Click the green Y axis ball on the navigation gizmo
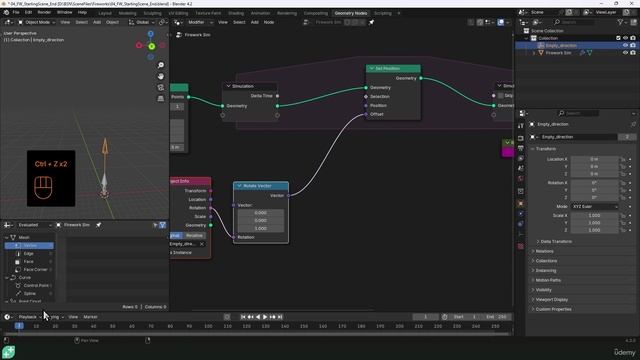This screenshot has width=640, height=360. pyautogui.click(x=151, y=47)
